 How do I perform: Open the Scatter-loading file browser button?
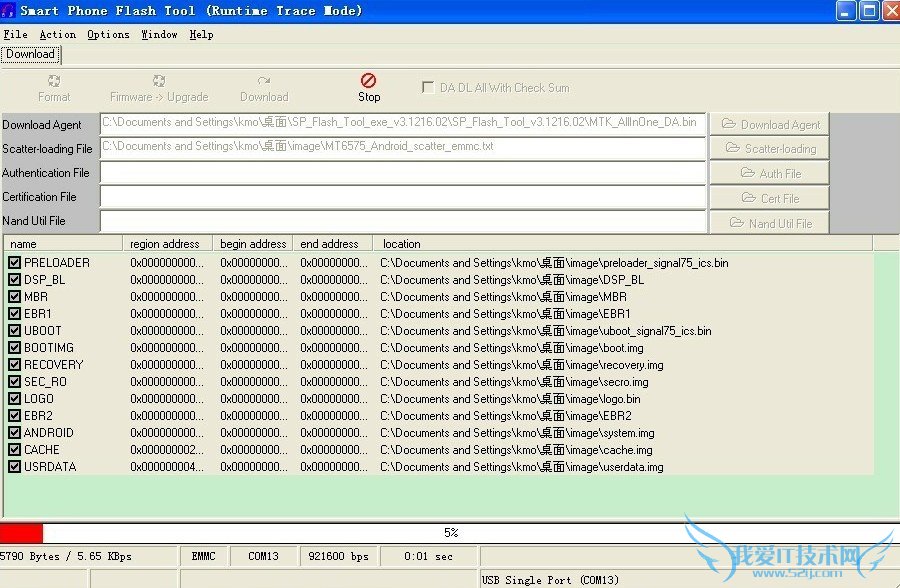pos(769,149)
